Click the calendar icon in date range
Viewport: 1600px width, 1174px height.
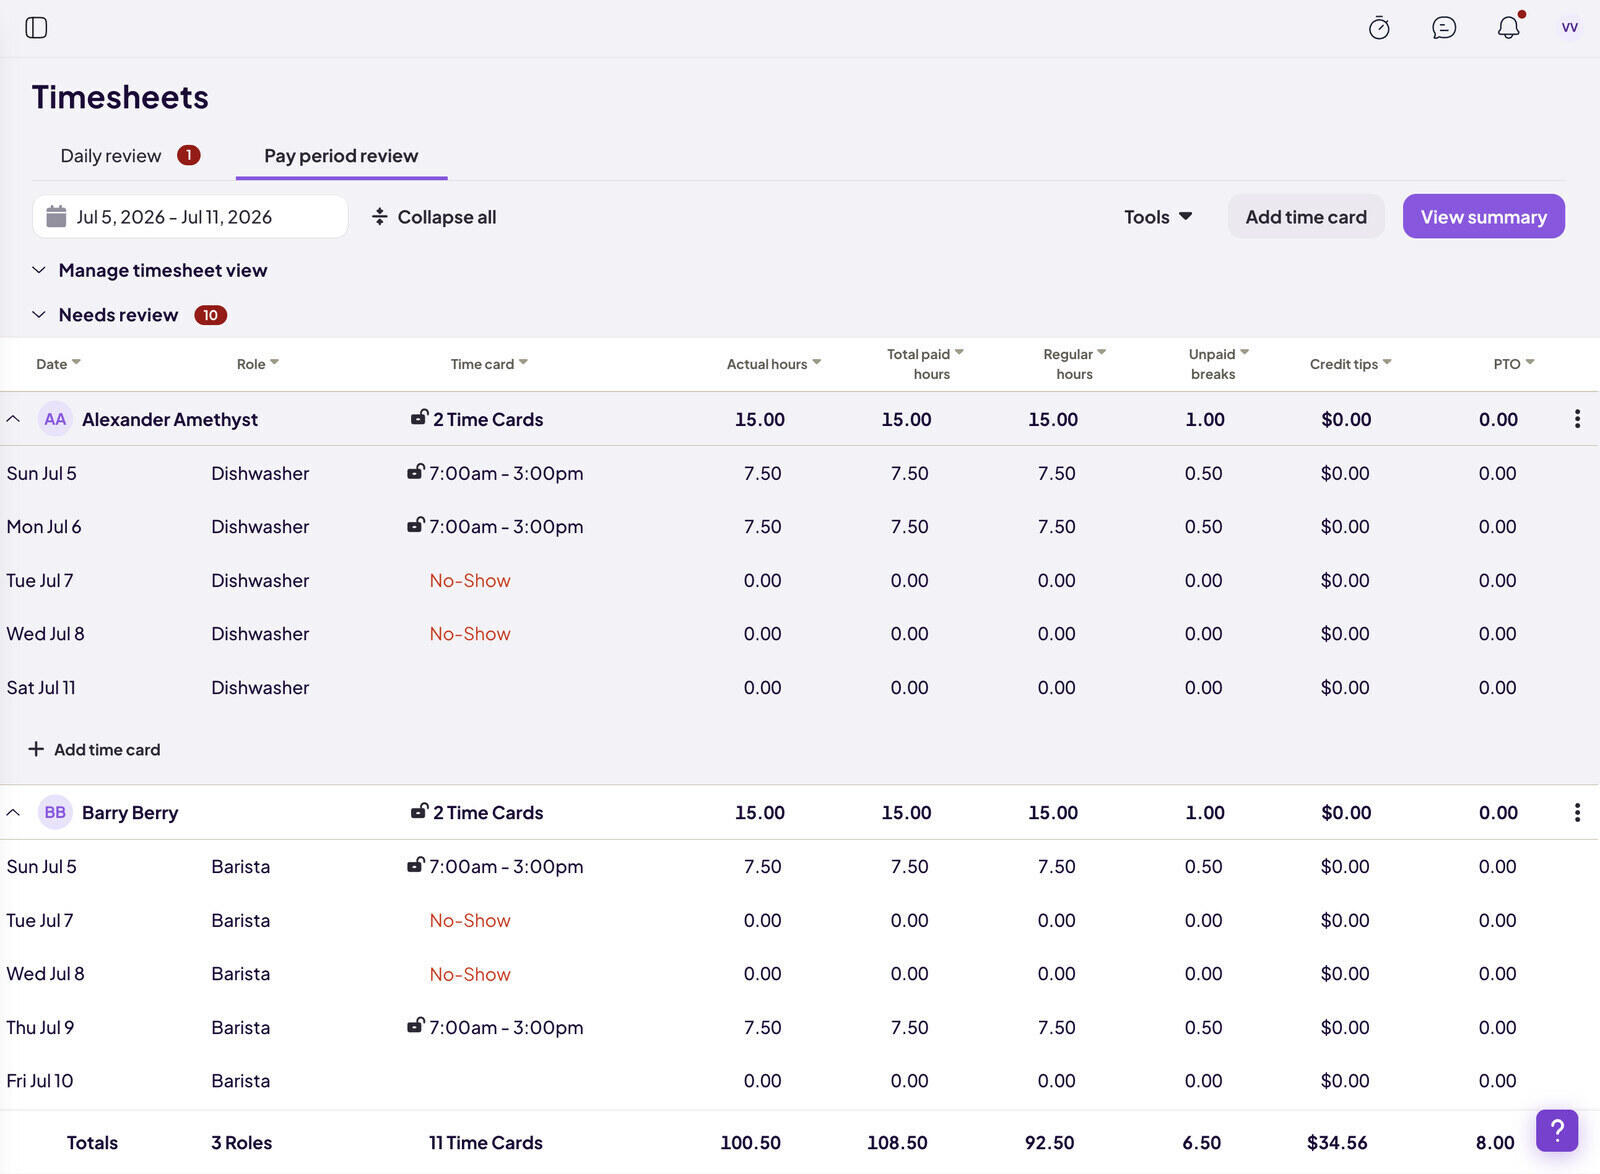click(56, 217)
